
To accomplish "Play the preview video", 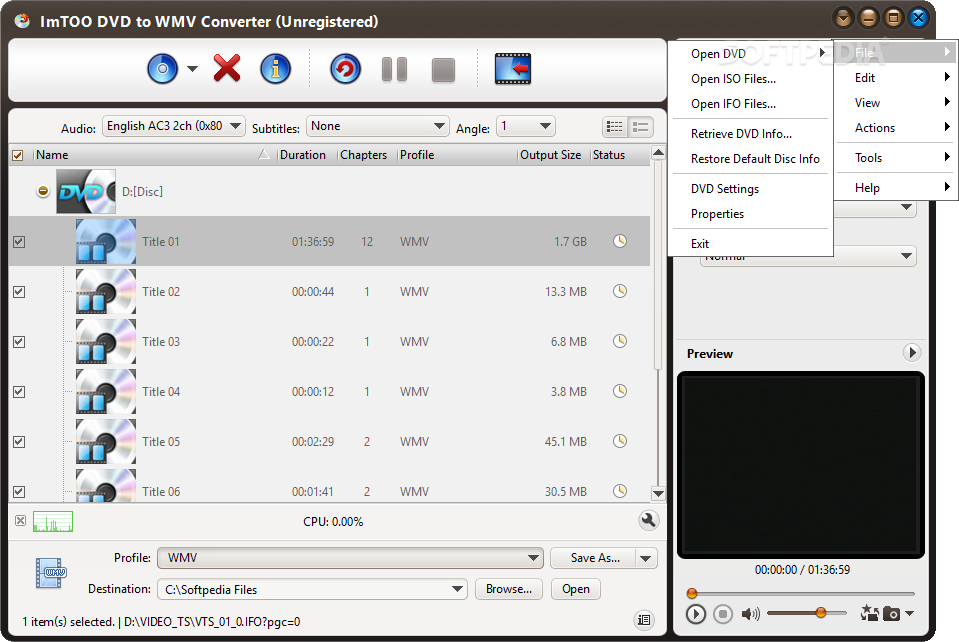I will tap(695, 614).
